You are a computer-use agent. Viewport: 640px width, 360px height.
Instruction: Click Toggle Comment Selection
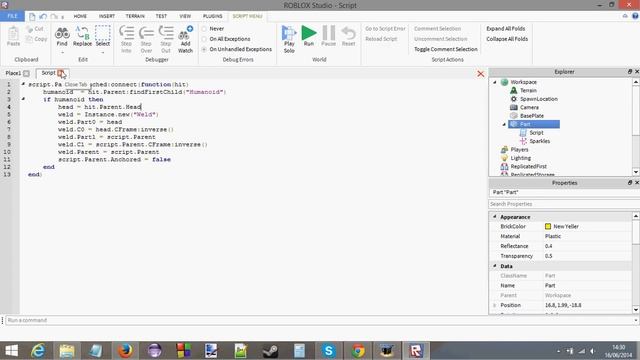click(446, 49)
